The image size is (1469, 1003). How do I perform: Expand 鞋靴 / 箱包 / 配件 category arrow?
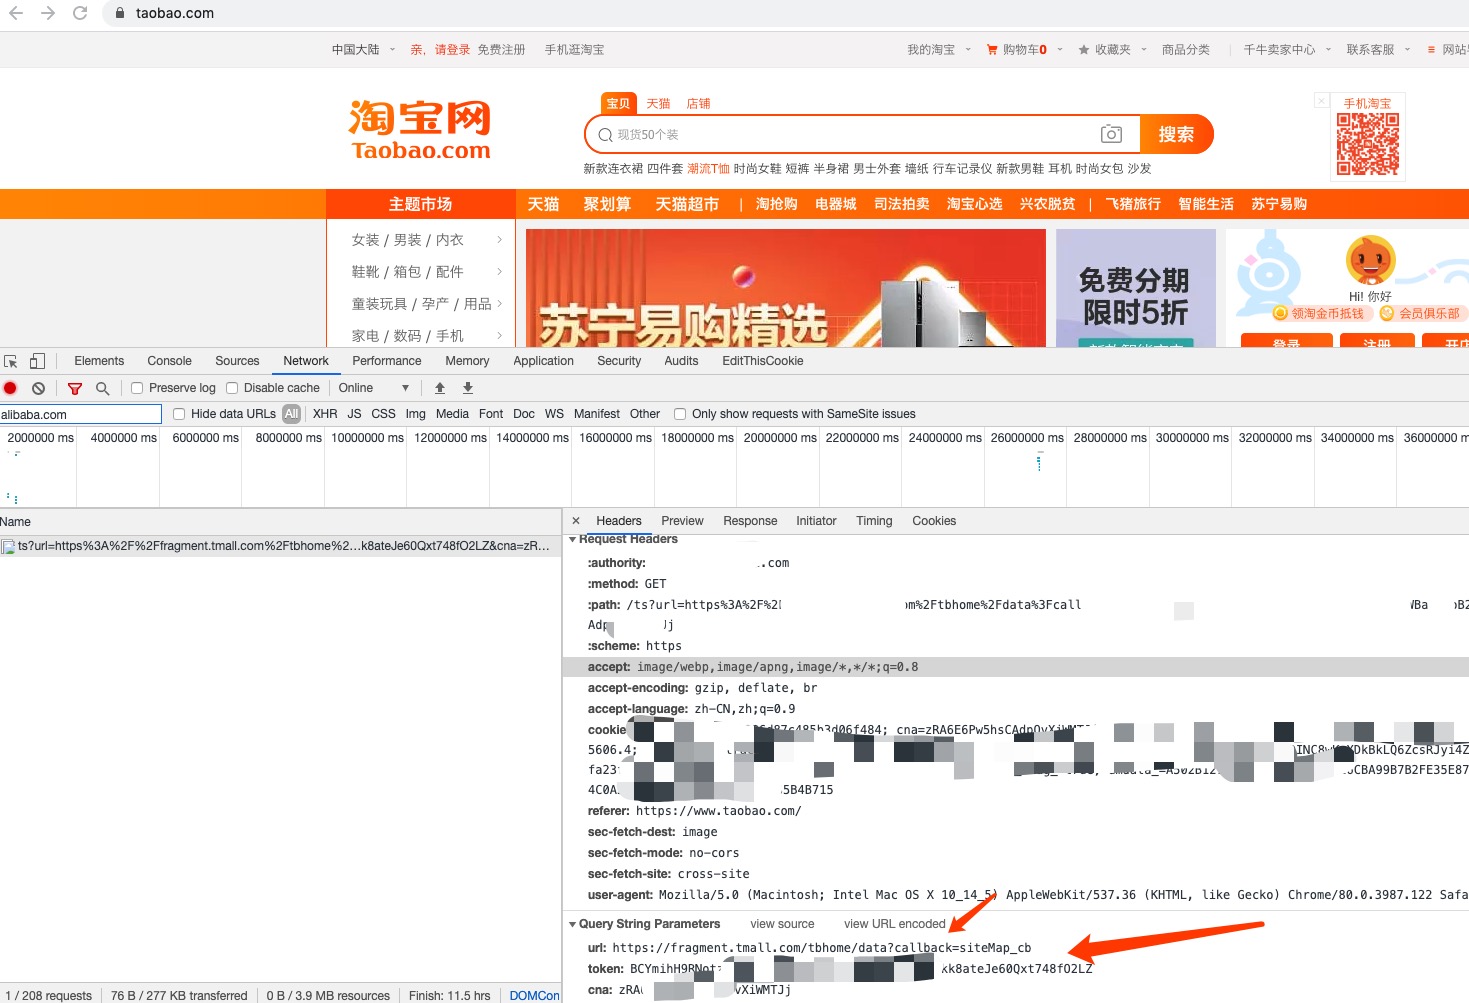tap(499, 272)
